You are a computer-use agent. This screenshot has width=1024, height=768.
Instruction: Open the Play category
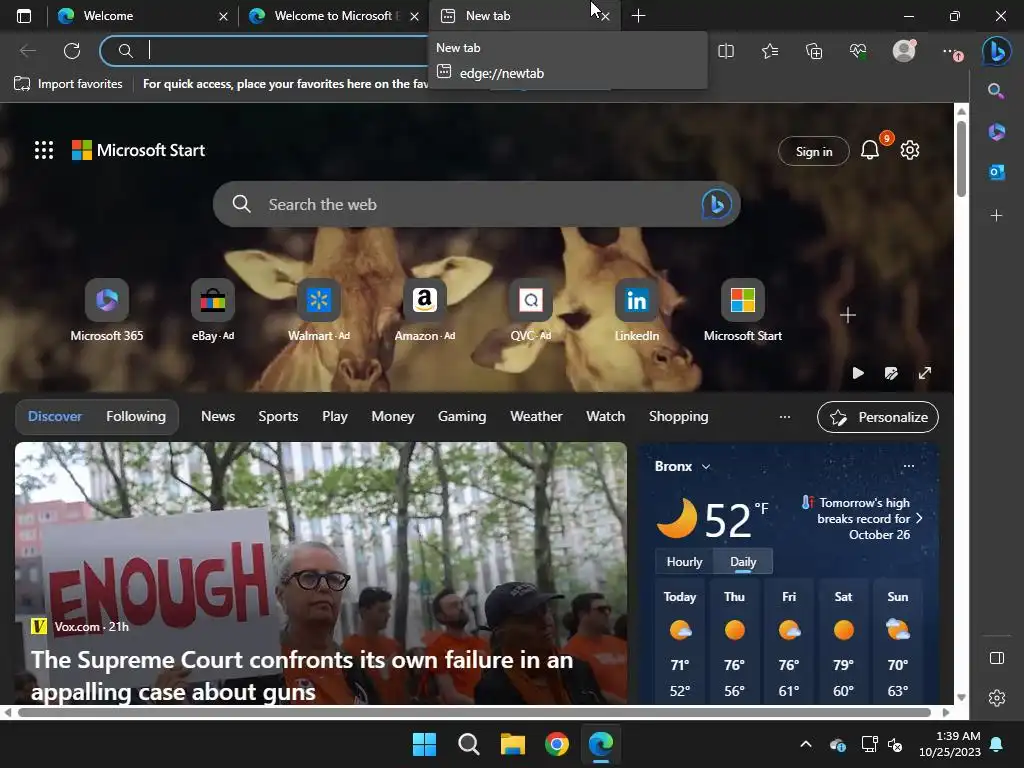(x=334, y=417)
